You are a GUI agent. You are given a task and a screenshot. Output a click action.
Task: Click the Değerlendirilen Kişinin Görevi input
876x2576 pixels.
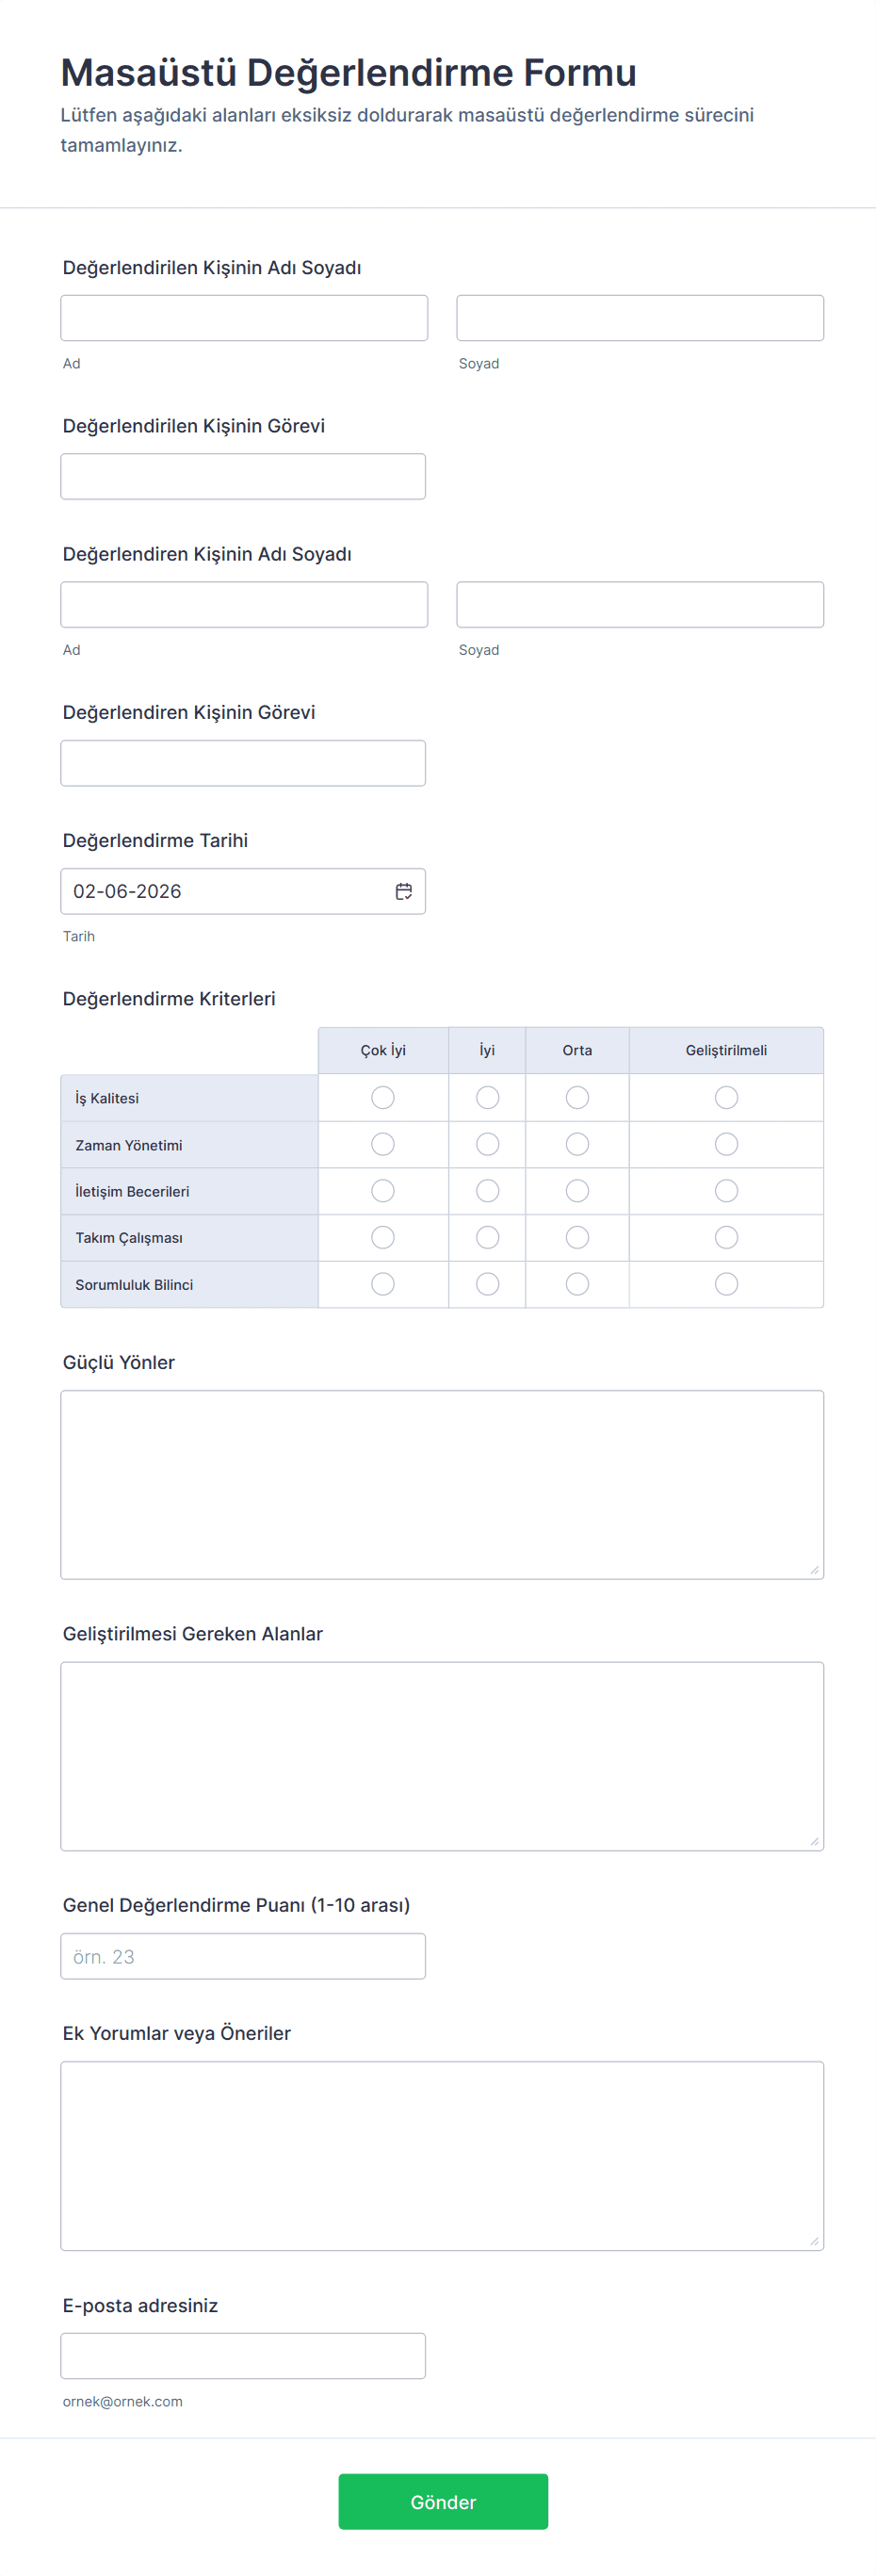243,476
